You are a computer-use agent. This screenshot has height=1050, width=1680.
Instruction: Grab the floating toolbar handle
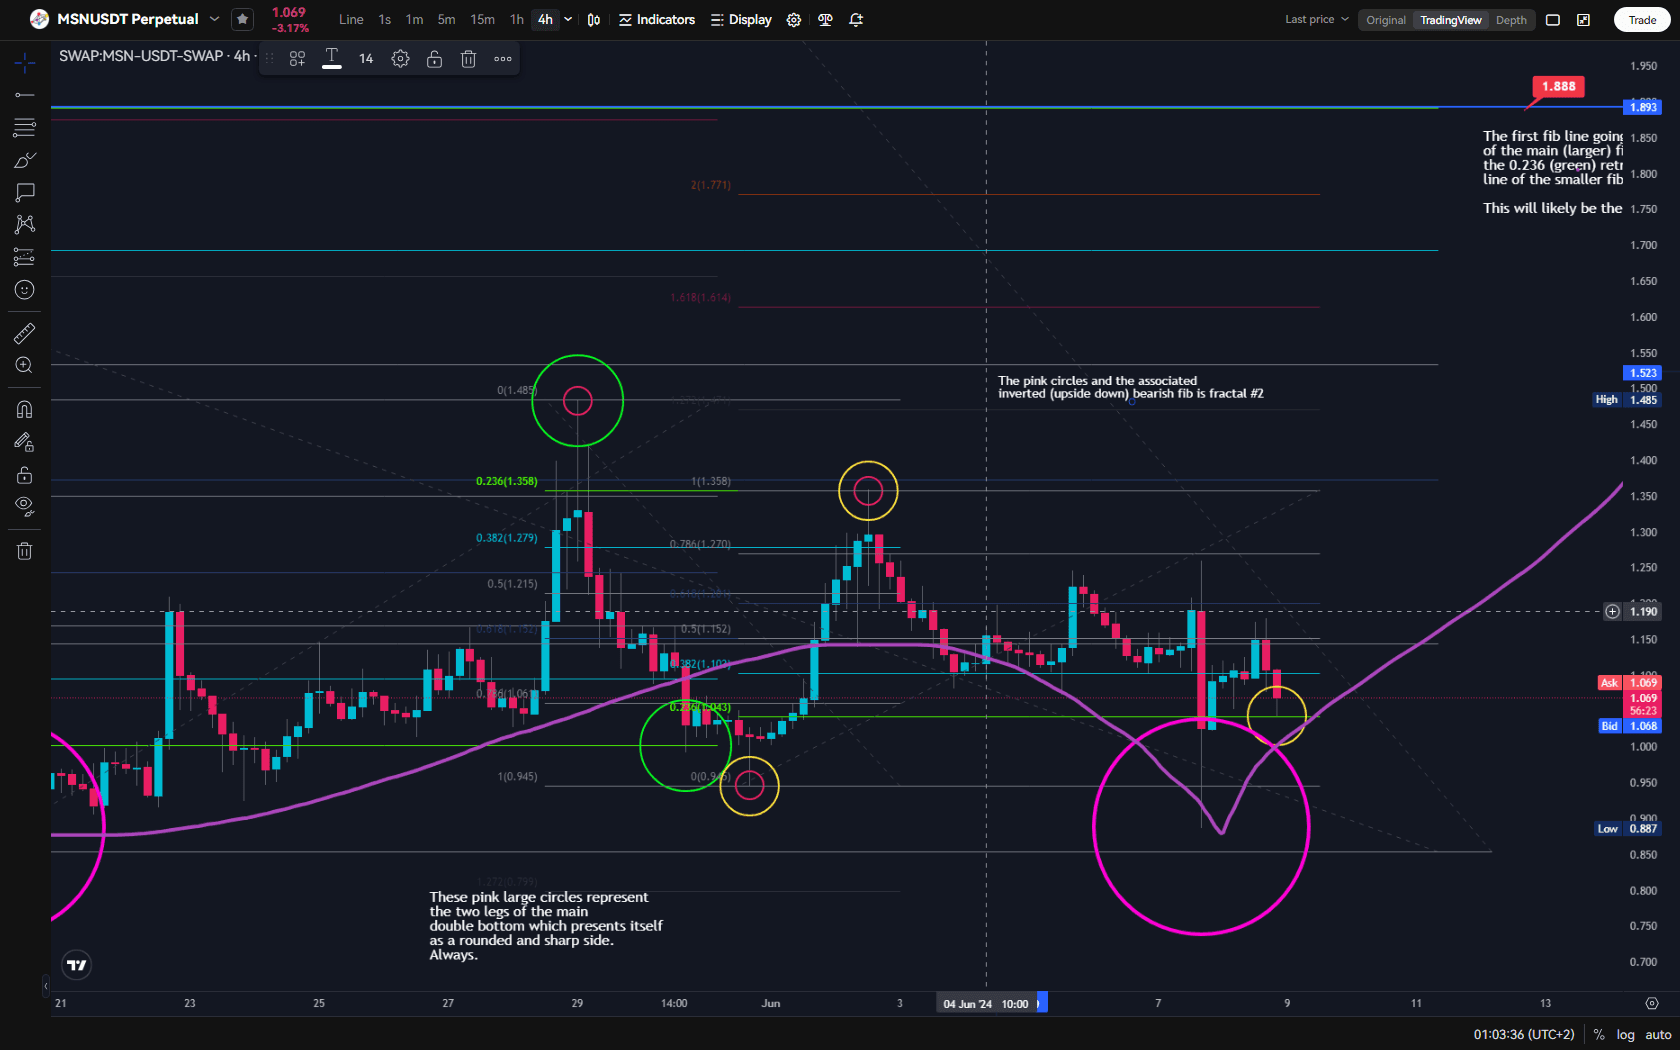click(x=269, y=59)
